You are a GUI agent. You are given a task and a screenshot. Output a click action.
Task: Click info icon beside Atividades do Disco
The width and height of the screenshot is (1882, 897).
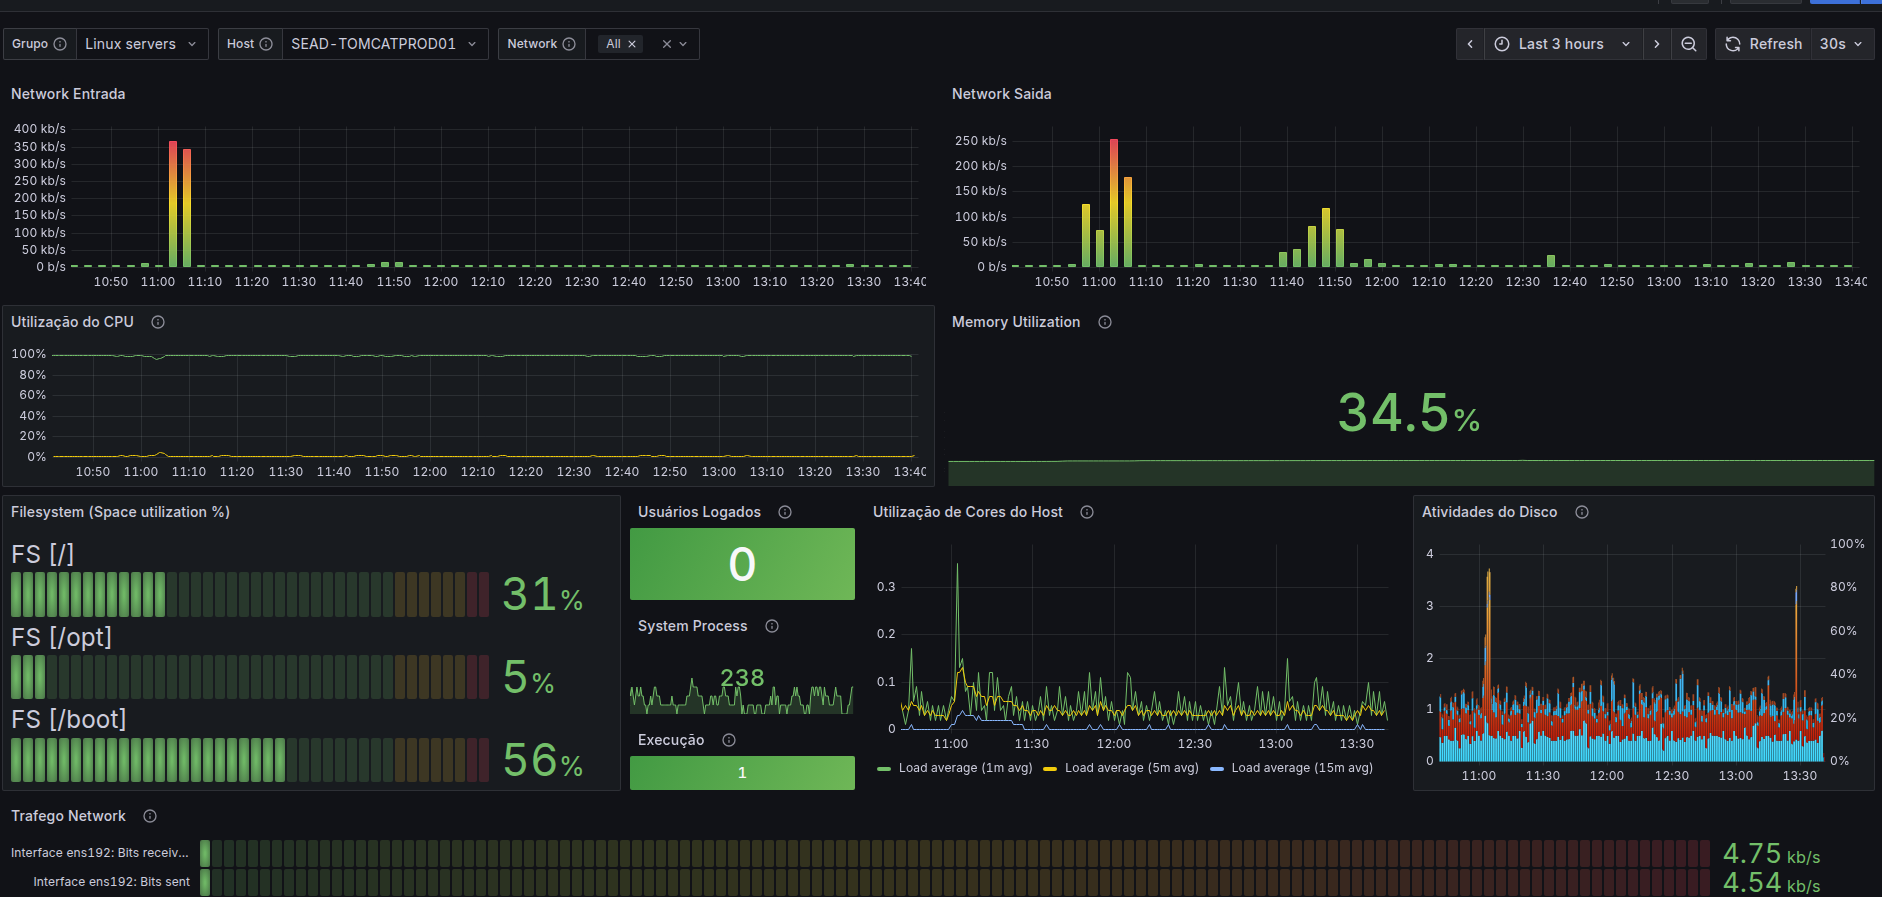click(x=1582, y=512)
